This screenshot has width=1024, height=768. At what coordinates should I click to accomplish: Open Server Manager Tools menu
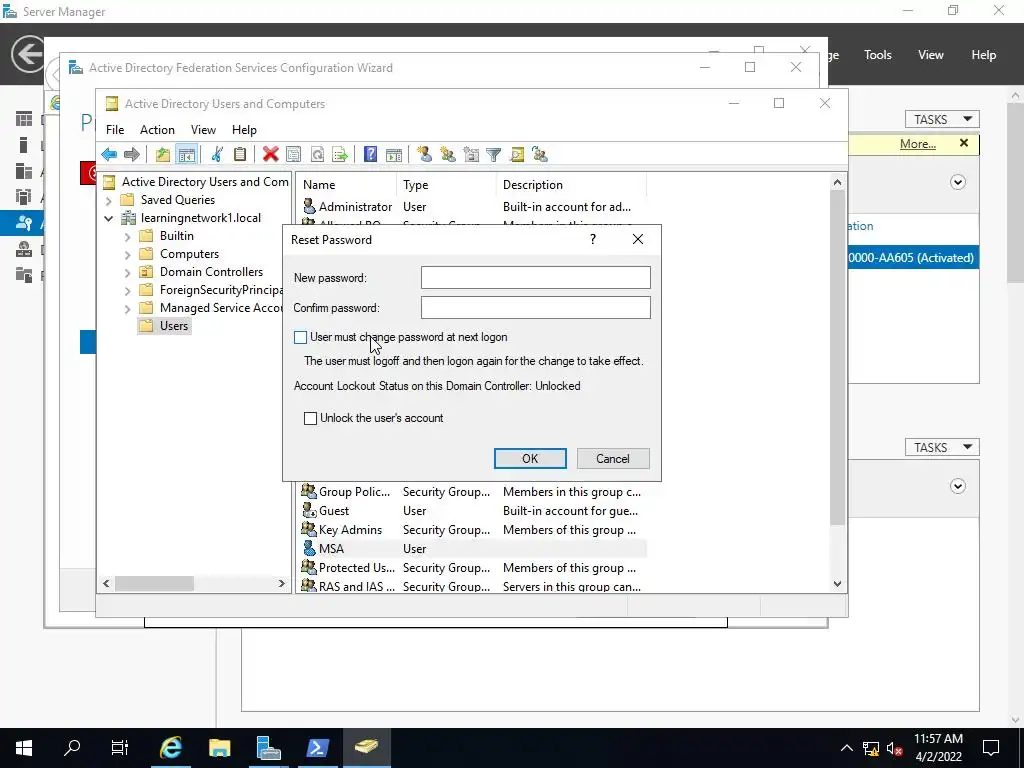tap(877, 55)
